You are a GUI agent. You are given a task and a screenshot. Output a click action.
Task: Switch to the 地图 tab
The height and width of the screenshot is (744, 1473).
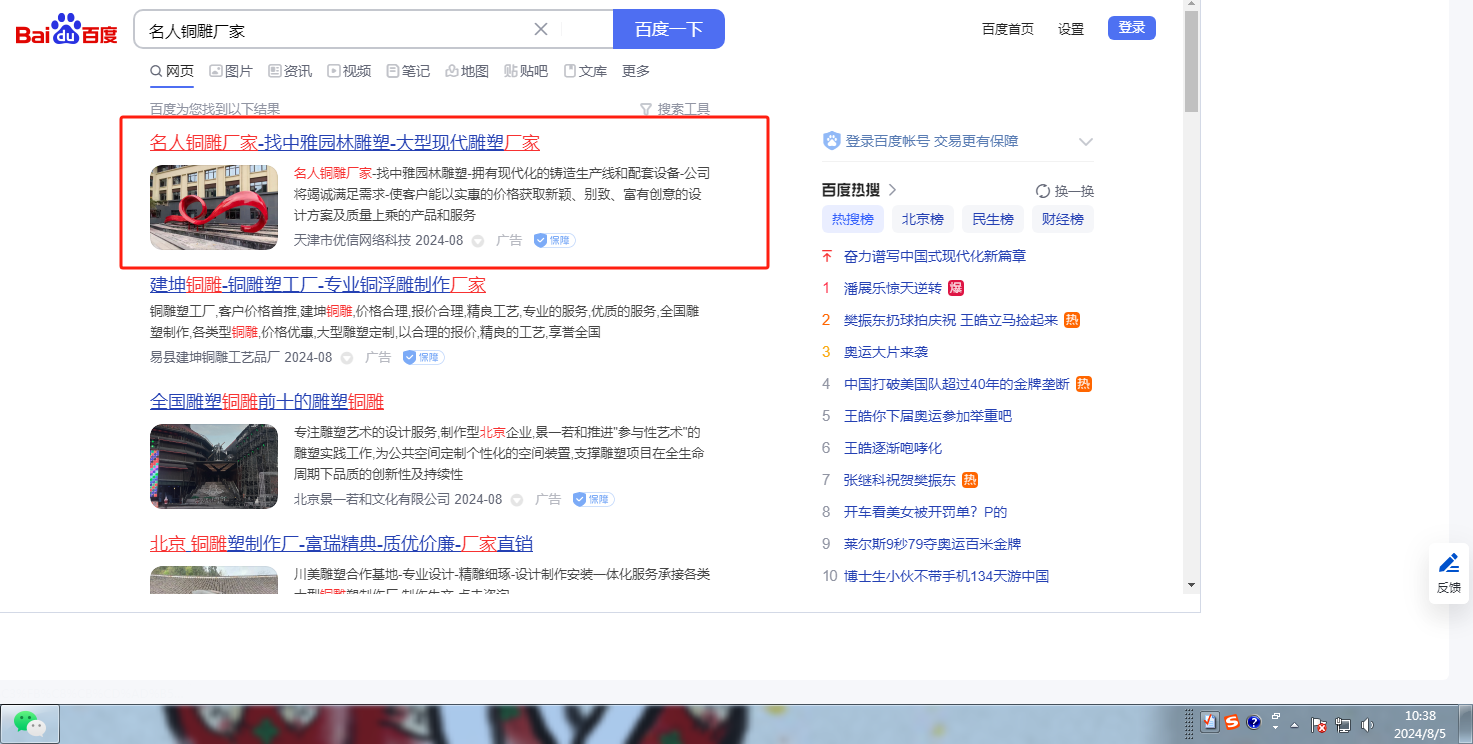tap(467, 71)
